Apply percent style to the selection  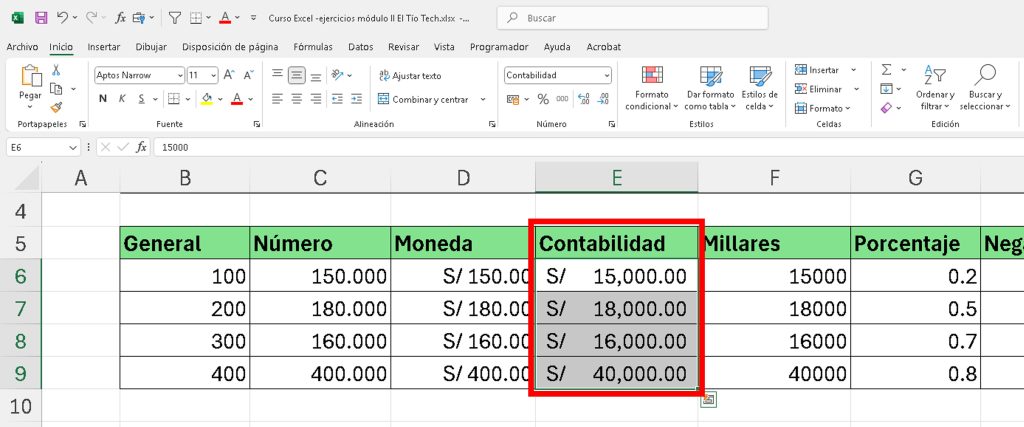tap(543, 99)
